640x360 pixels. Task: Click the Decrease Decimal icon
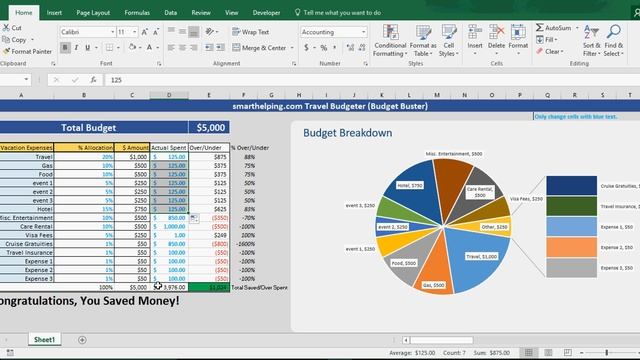tap(362, 48)
